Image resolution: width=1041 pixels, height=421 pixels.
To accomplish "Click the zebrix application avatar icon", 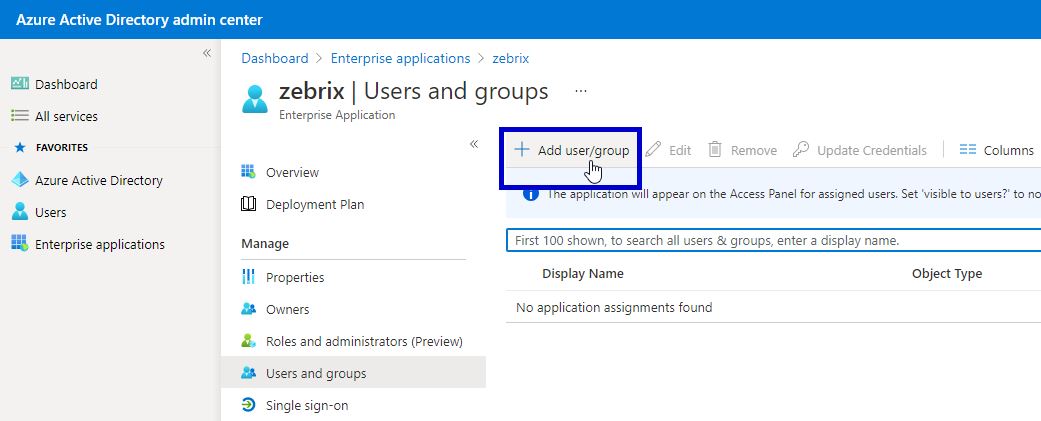I will [254, 99].
